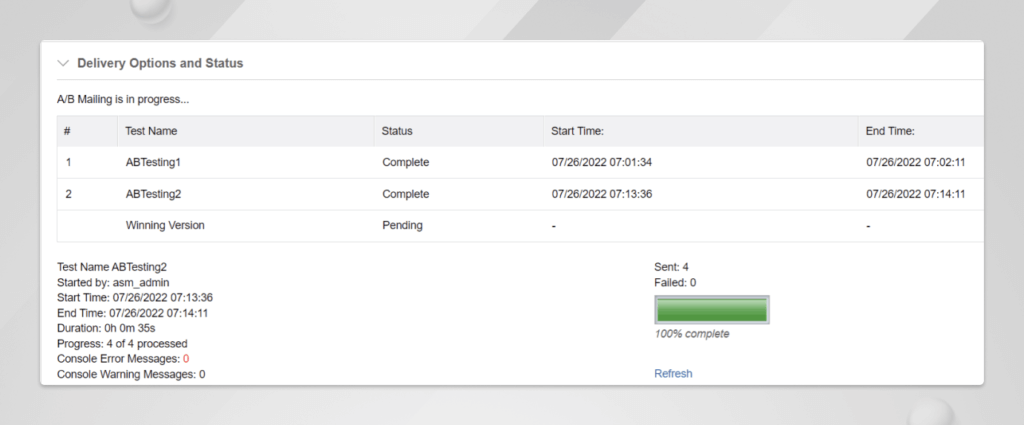
Task: Click the # column header
Action: (x=67, y=131)
